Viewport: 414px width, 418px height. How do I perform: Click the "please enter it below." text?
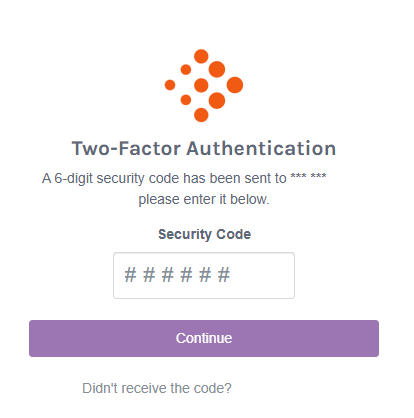204,200
